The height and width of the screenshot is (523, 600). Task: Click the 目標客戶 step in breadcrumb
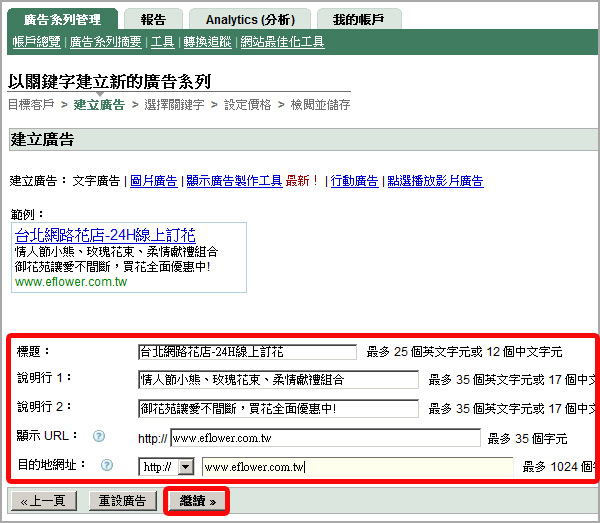(x=31, y=104)
